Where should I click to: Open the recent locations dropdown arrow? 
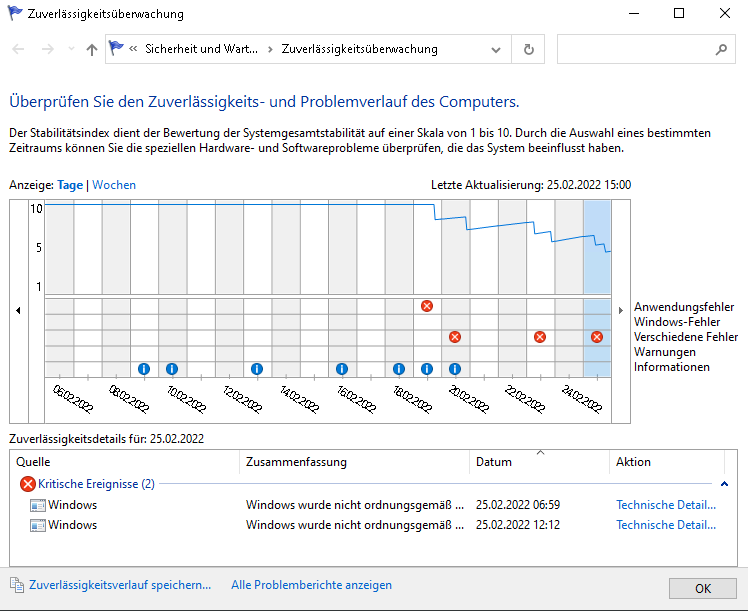71,49
